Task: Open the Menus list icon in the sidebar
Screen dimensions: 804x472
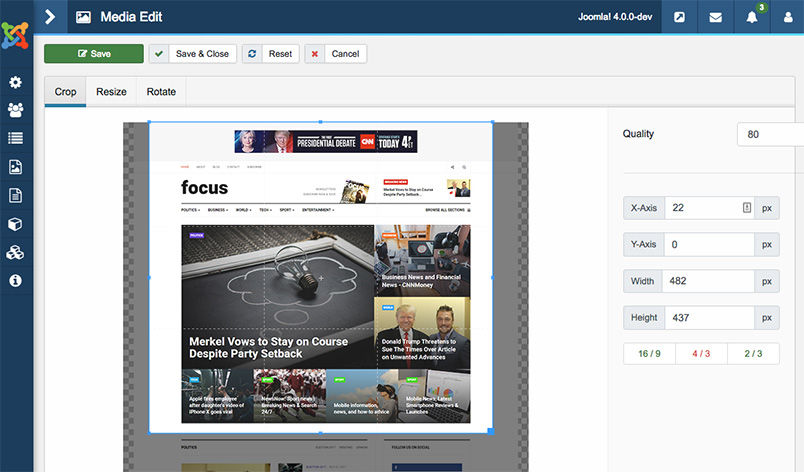Action: 16,138
